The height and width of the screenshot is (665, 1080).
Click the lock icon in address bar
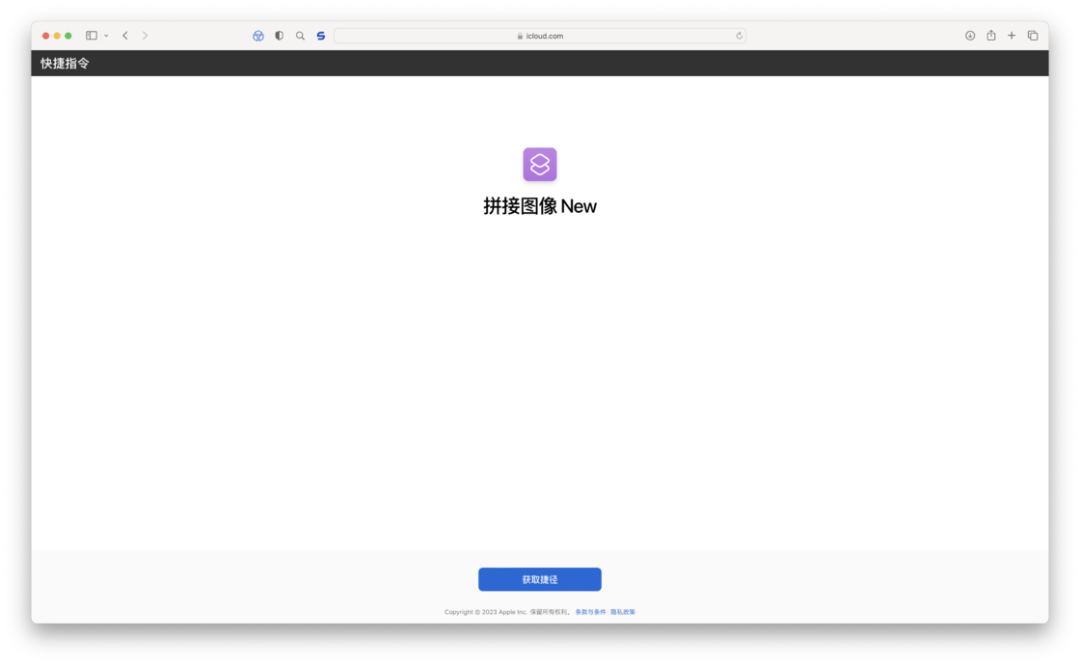[x=520, y=36]
